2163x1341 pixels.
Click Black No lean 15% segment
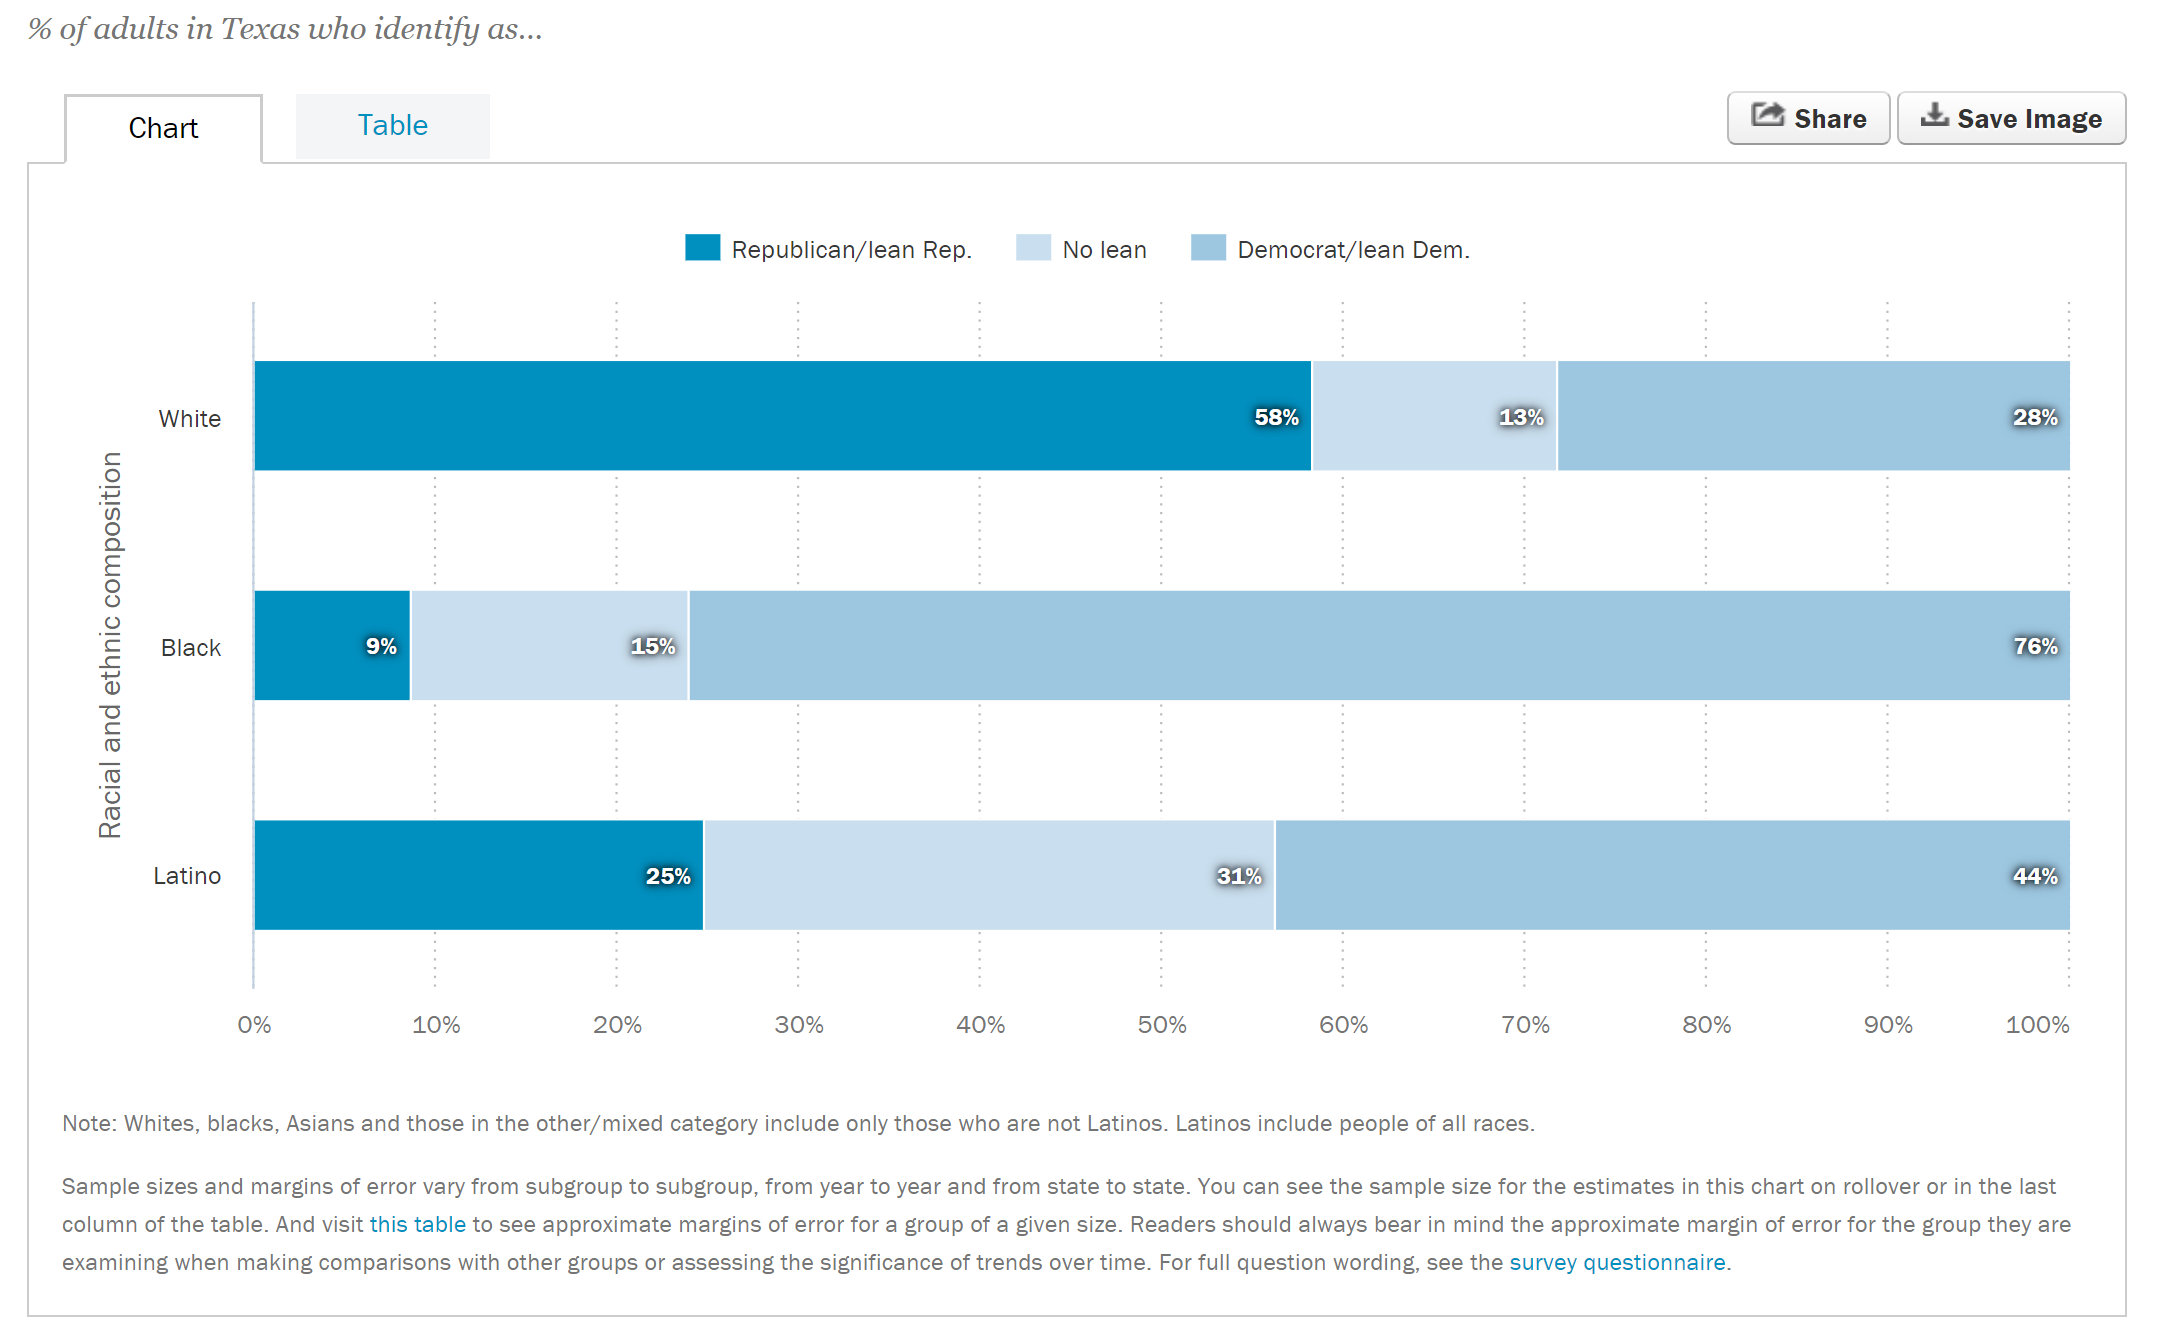click(549, 645)
